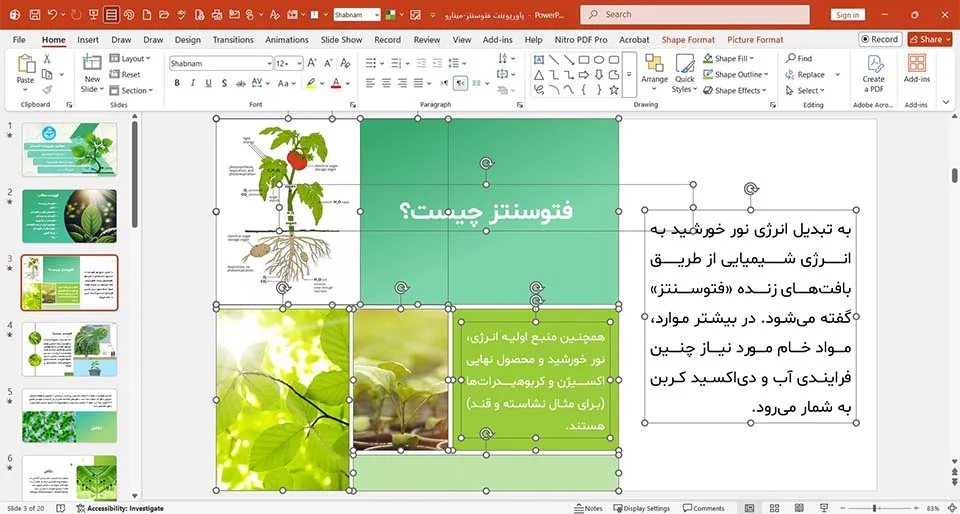The image size is (960, 514).
Task: Click the Record button at top right
Action: click(x=880, y=39)
